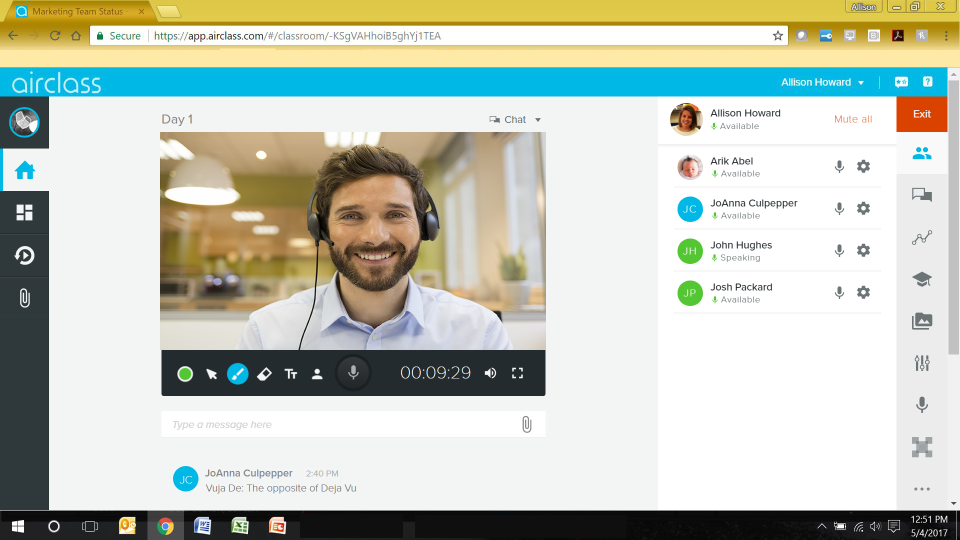Mute Arik Abel's microphone
960x540 pixels.
coord(839,167)
